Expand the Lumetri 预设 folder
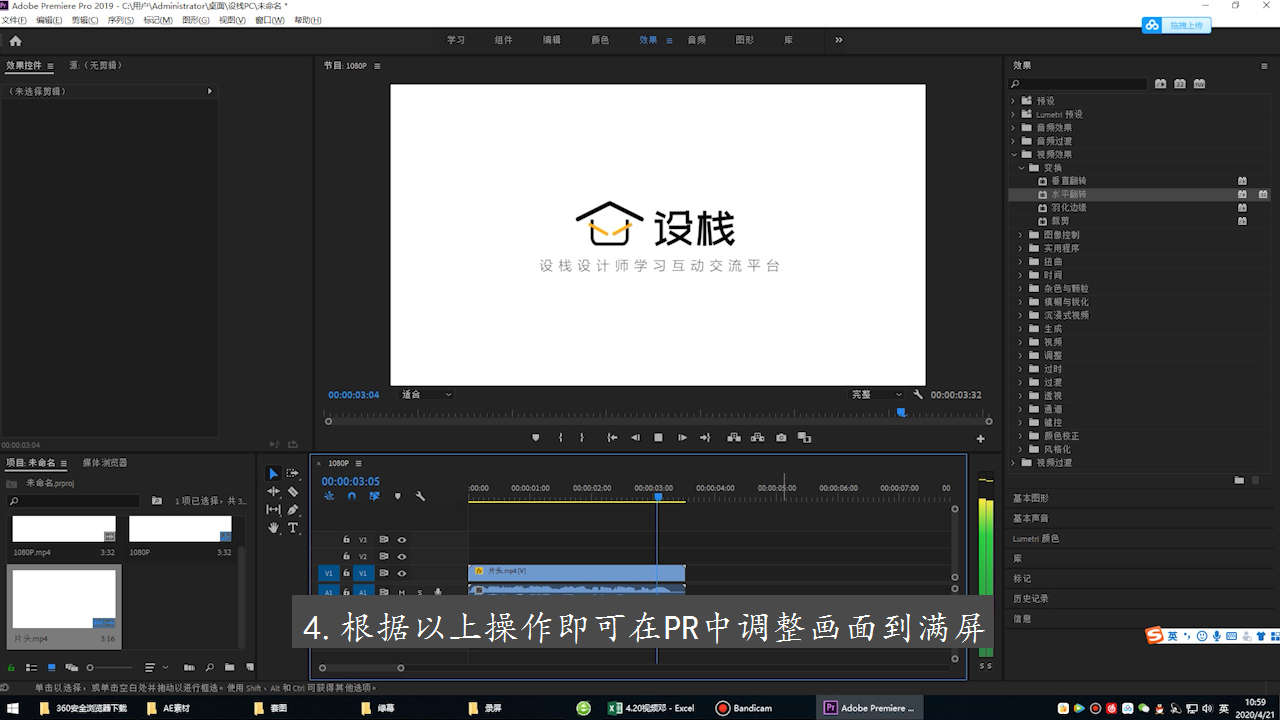The width and height of the screenshot is (1280, 720). [x=1013, y=114]
